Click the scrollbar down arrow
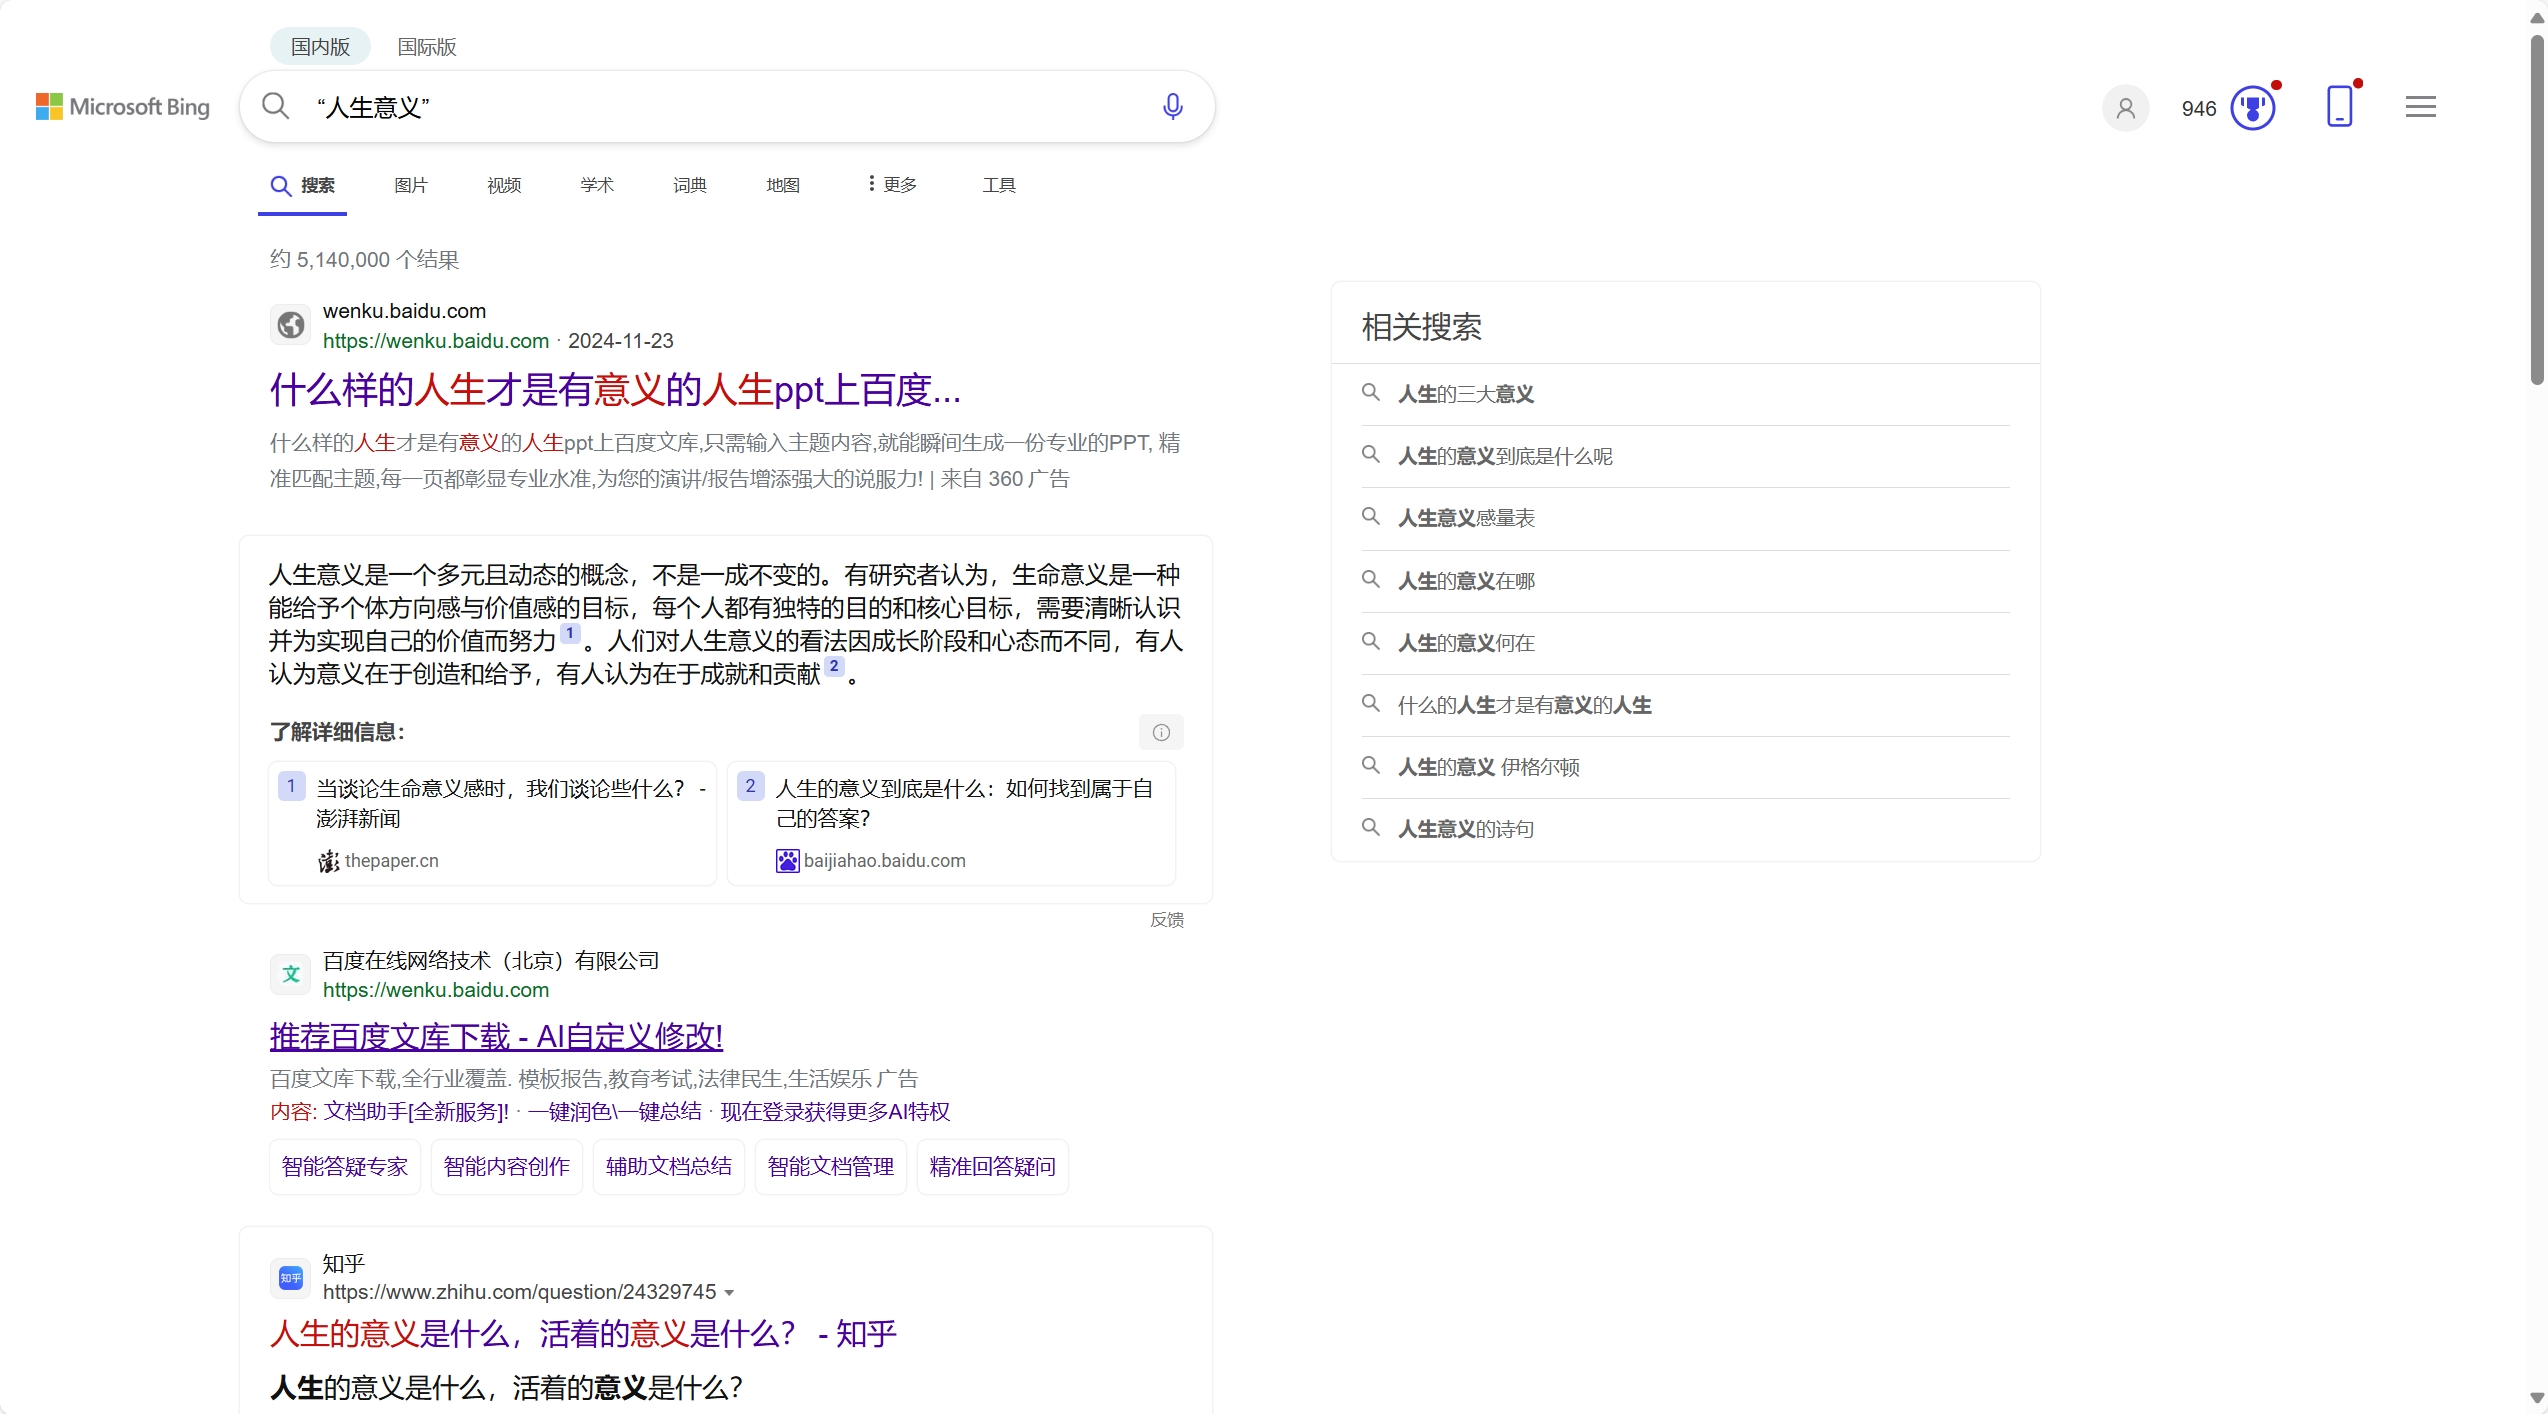This screenshot has width=2548, height=1414. 2537,1398
